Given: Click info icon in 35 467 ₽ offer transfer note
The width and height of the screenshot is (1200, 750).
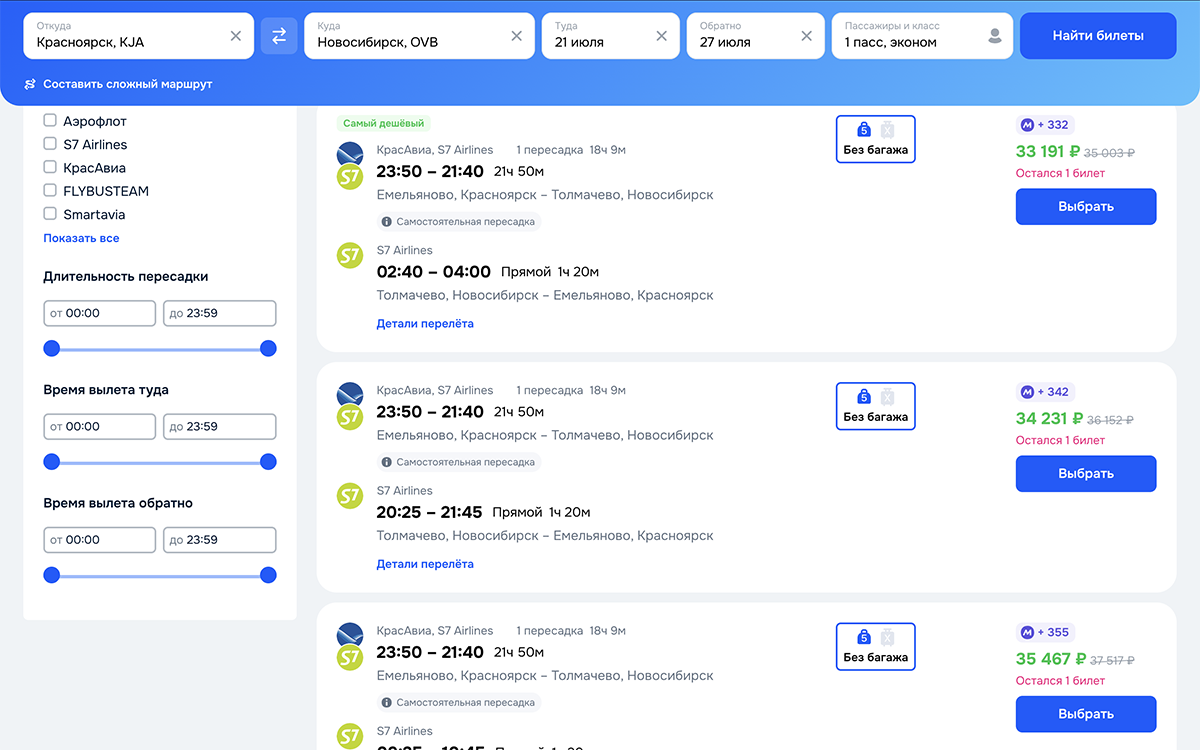Looking at the screenshot, I should (x=387, y=702).
